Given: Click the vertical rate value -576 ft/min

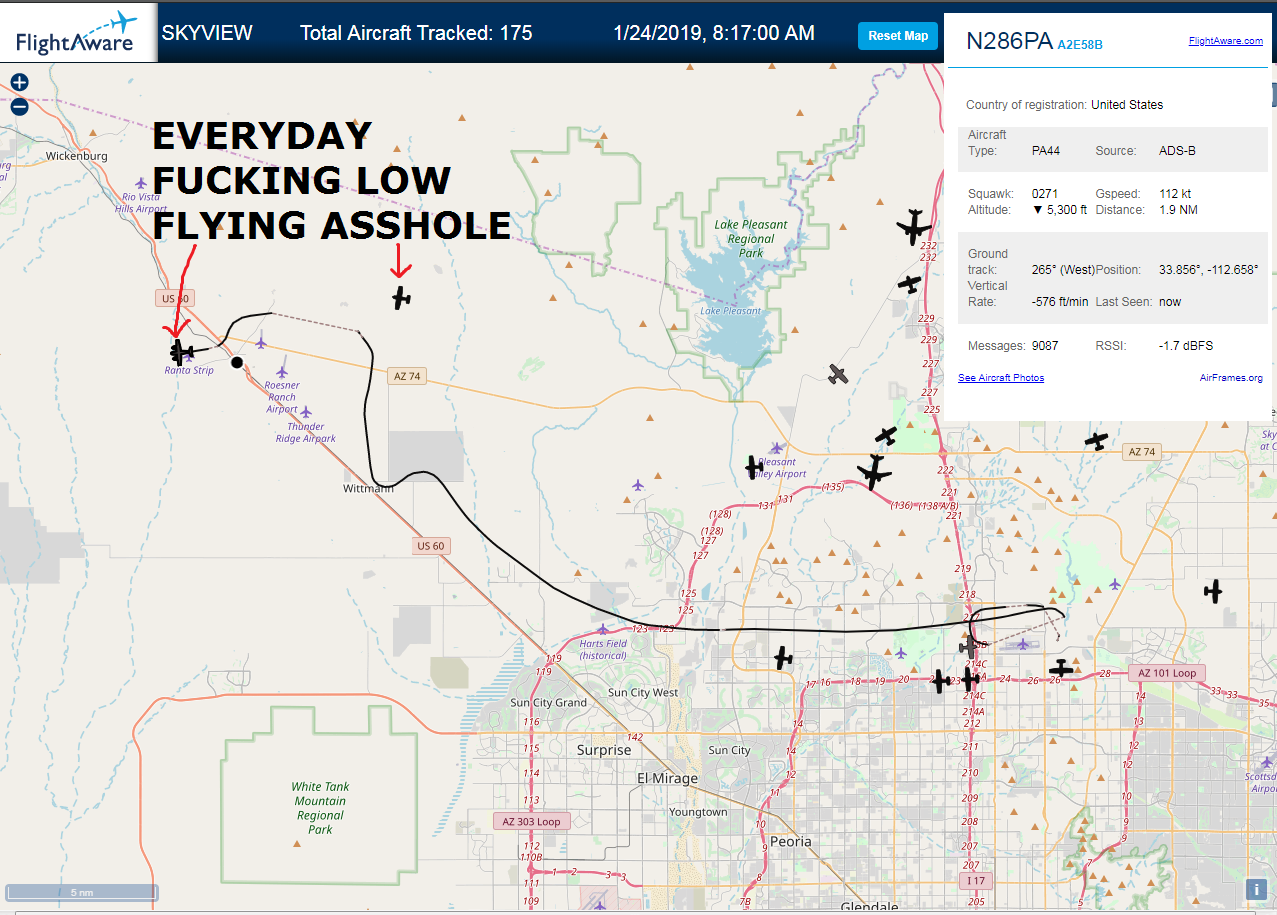Looking at the screenshot, I should (x=1059, y=301).
